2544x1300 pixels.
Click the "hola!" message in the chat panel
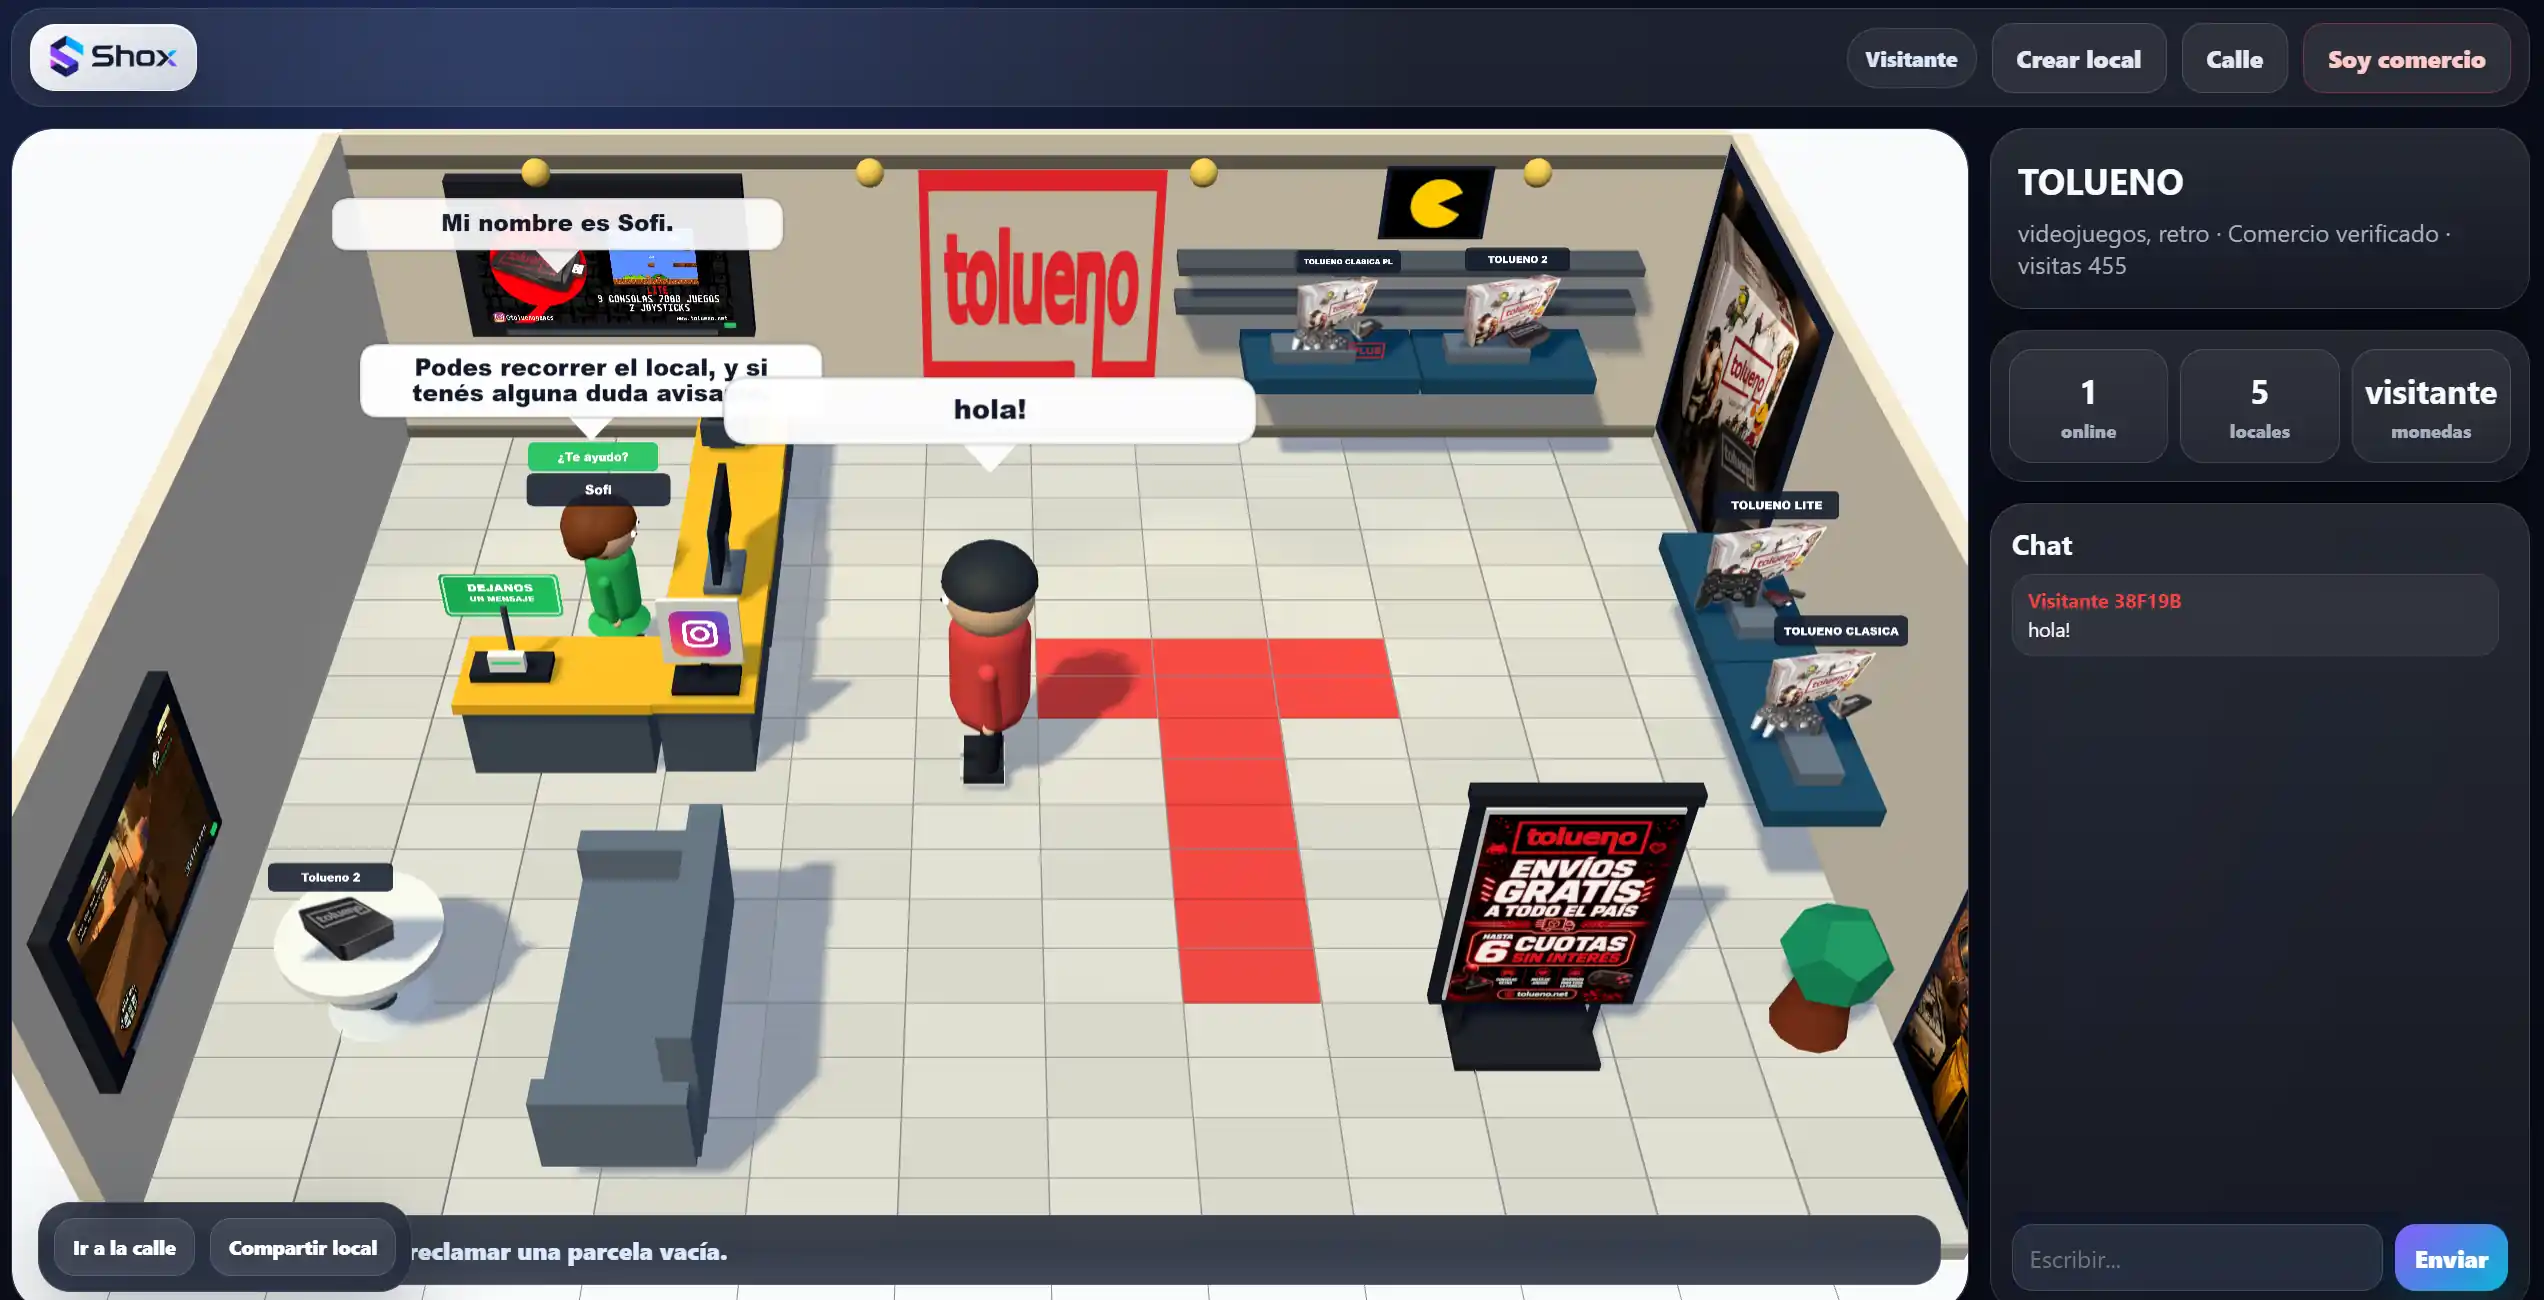[2048, 630]
